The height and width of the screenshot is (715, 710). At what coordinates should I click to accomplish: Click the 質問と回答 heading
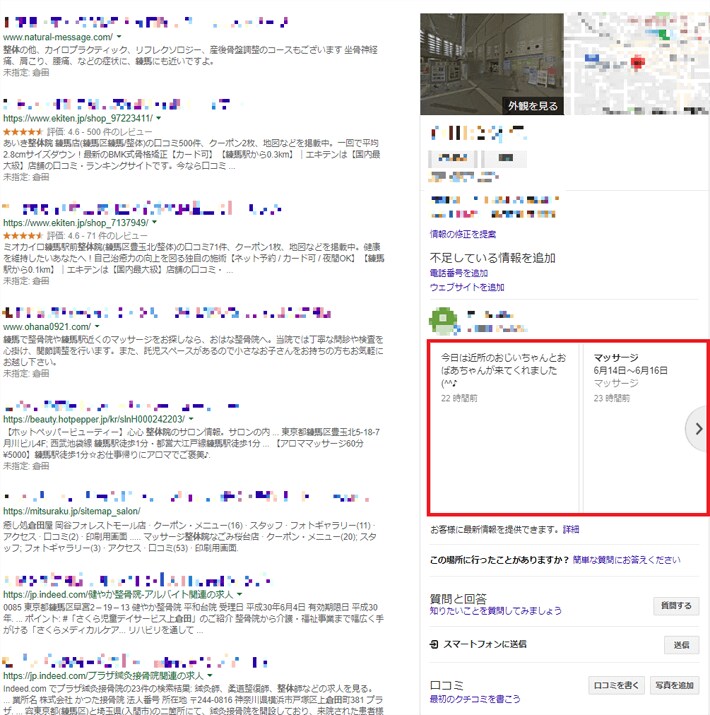(x=458, y=598)
